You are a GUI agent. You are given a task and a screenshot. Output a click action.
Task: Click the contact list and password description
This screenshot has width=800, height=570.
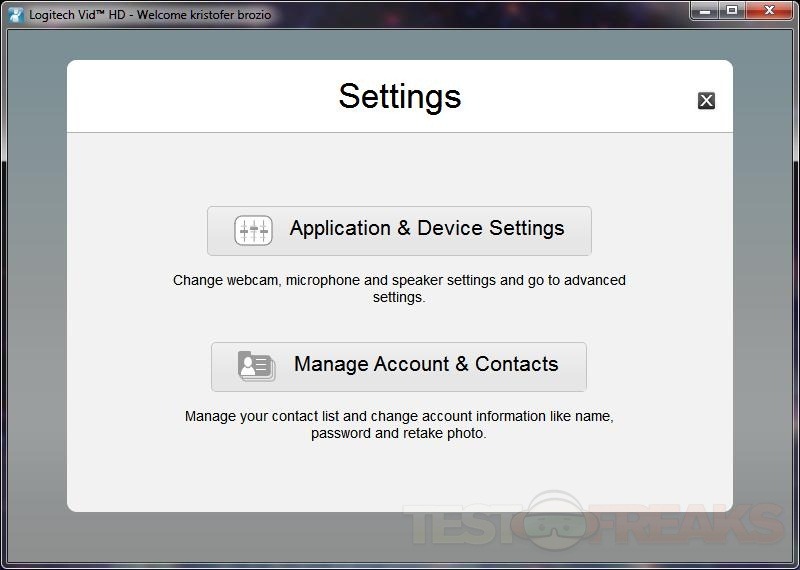(x=399, y=424)
